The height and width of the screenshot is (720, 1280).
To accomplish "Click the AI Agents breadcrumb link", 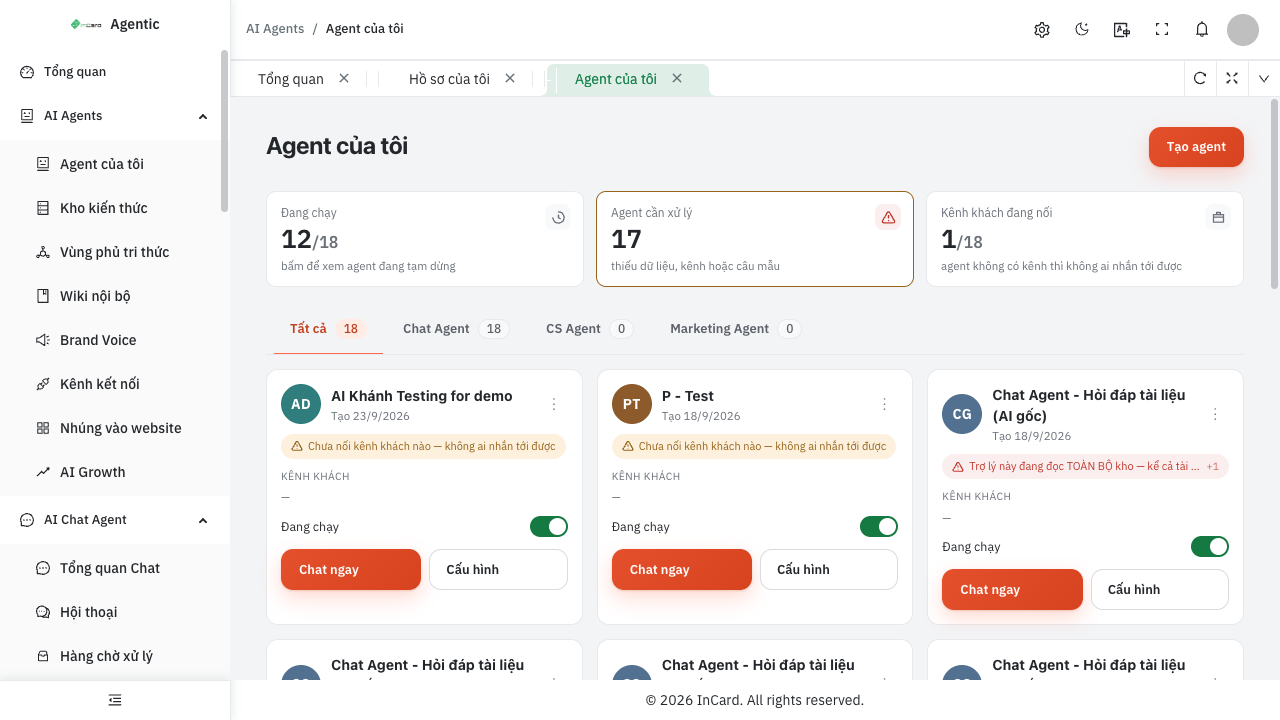I will (x=275, y=29).
